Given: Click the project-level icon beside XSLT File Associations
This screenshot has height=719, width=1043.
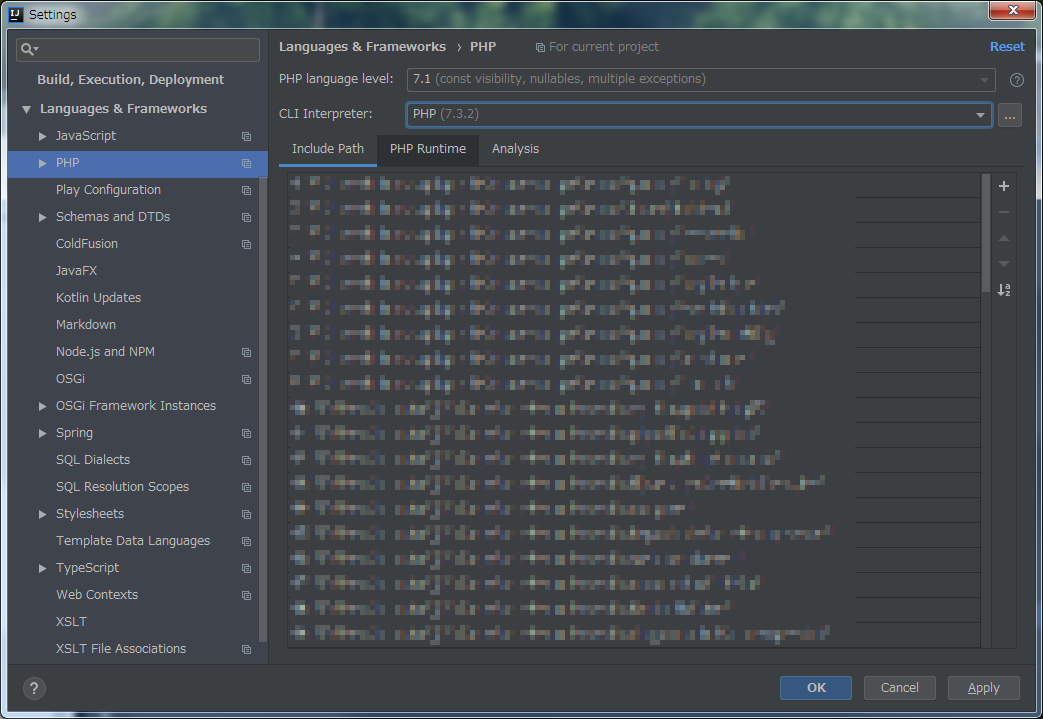Looking at the screenshot, I should click(x=246, y=649).
